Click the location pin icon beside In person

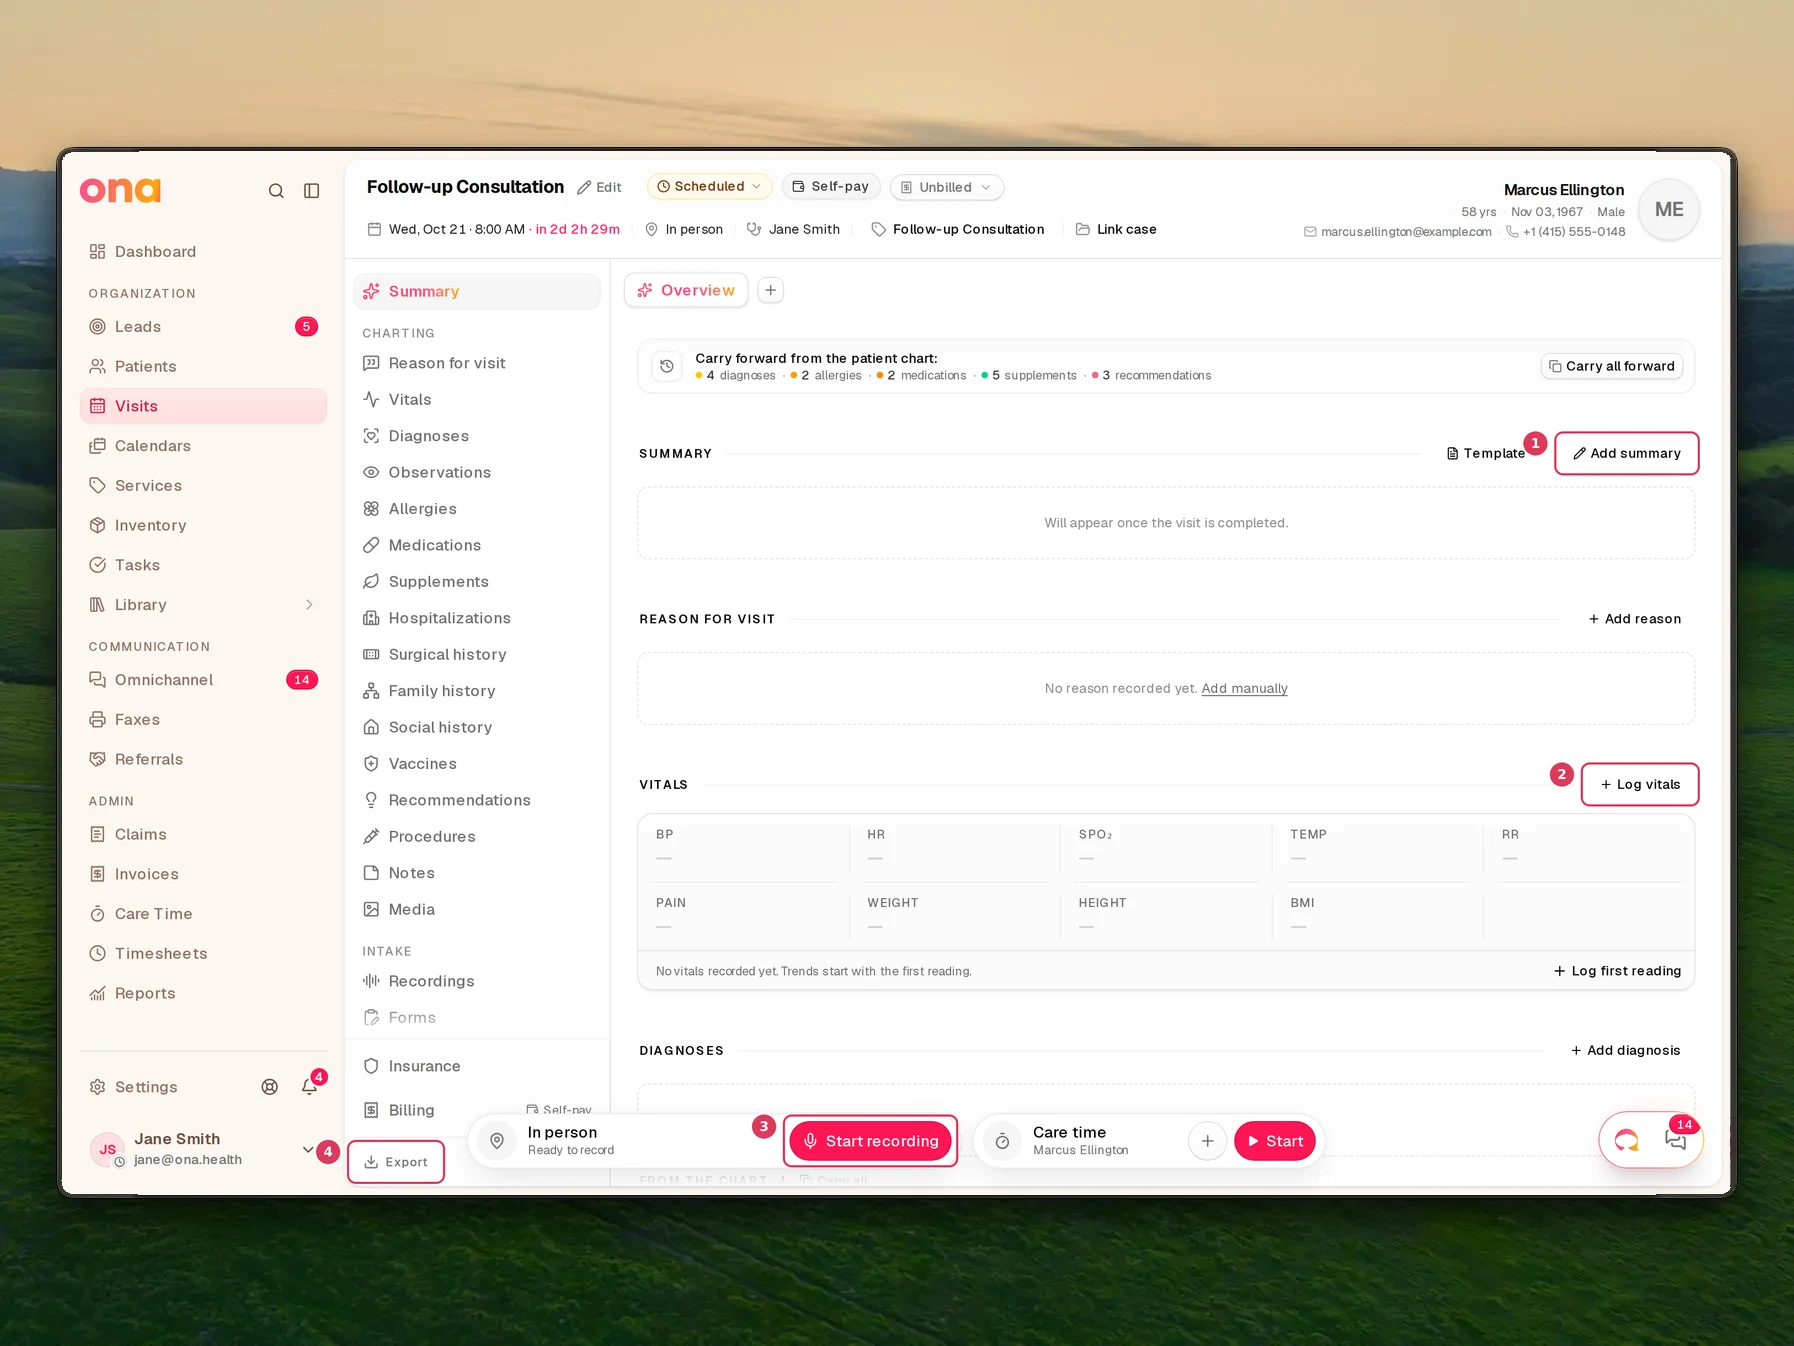pos(497,1141)
